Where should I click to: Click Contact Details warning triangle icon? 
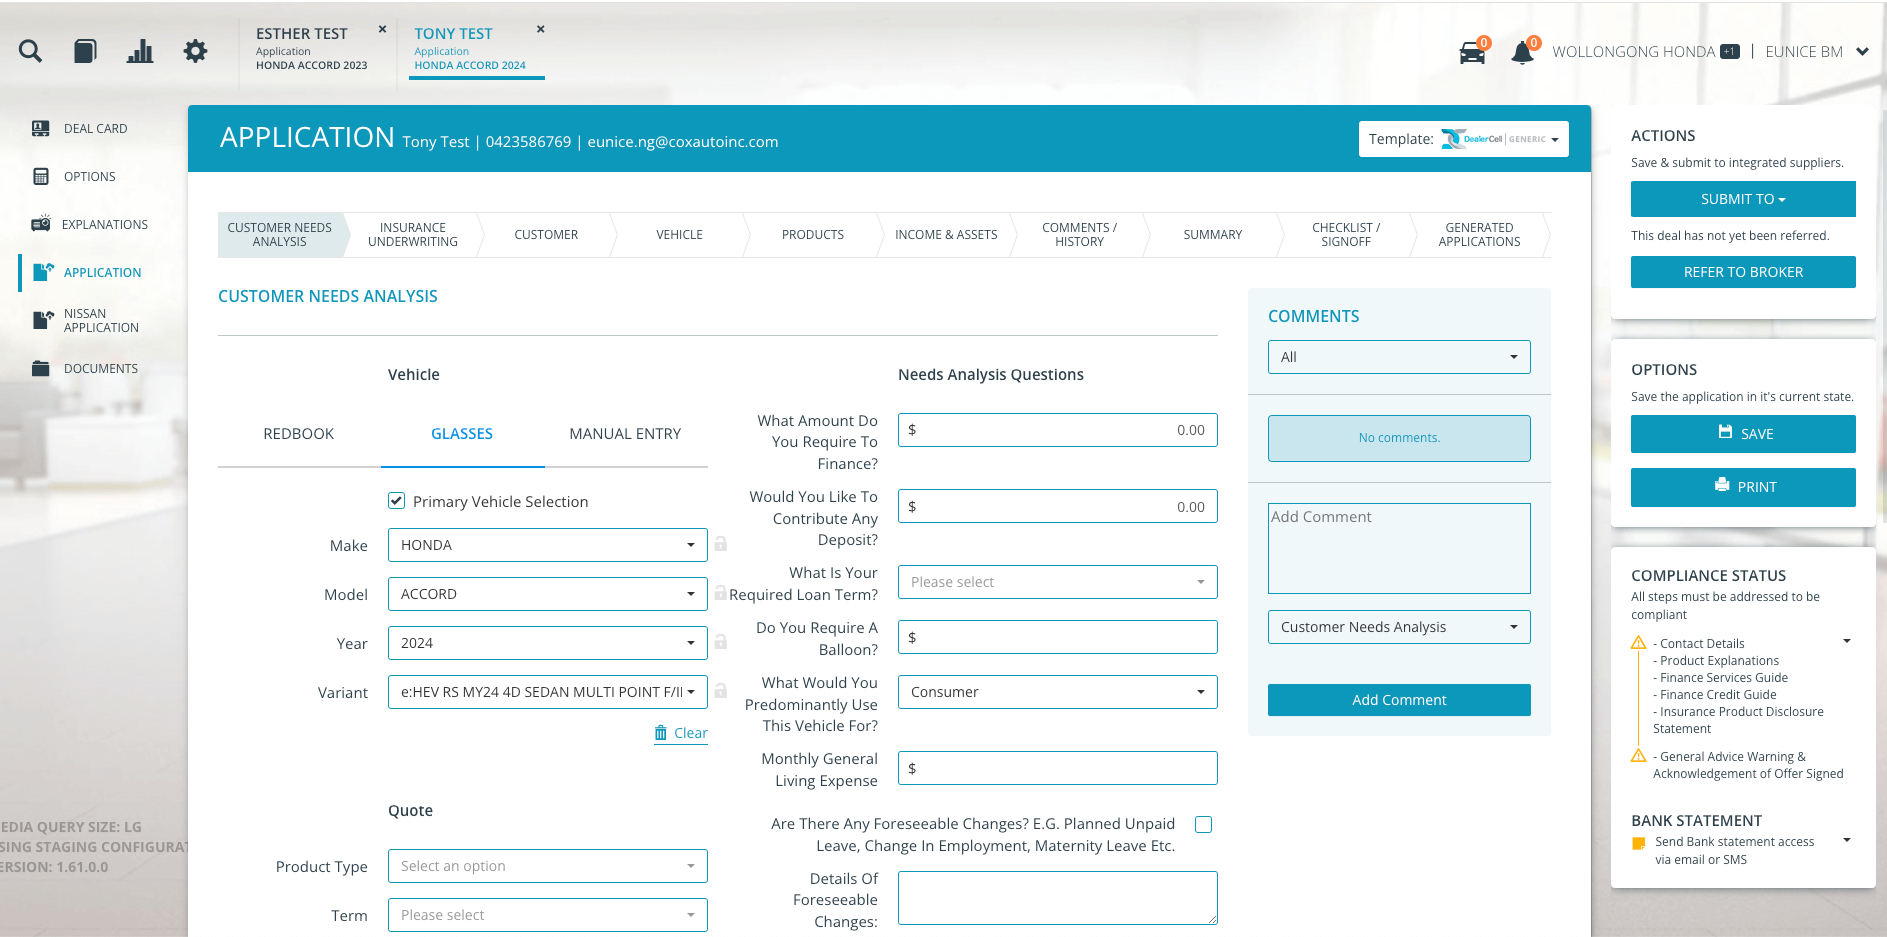click(1639, 643)
